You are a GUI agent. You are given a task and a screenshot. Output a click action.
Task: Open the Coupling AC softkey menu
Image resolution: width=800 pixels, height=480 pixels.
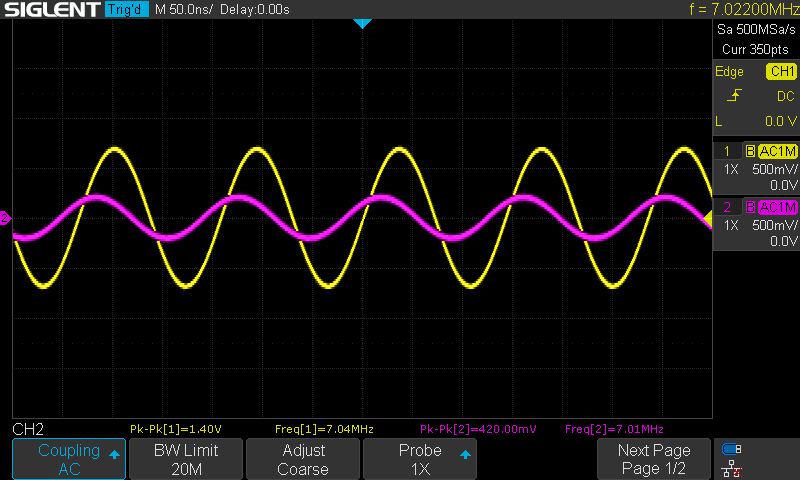click(x=69, y=459)
